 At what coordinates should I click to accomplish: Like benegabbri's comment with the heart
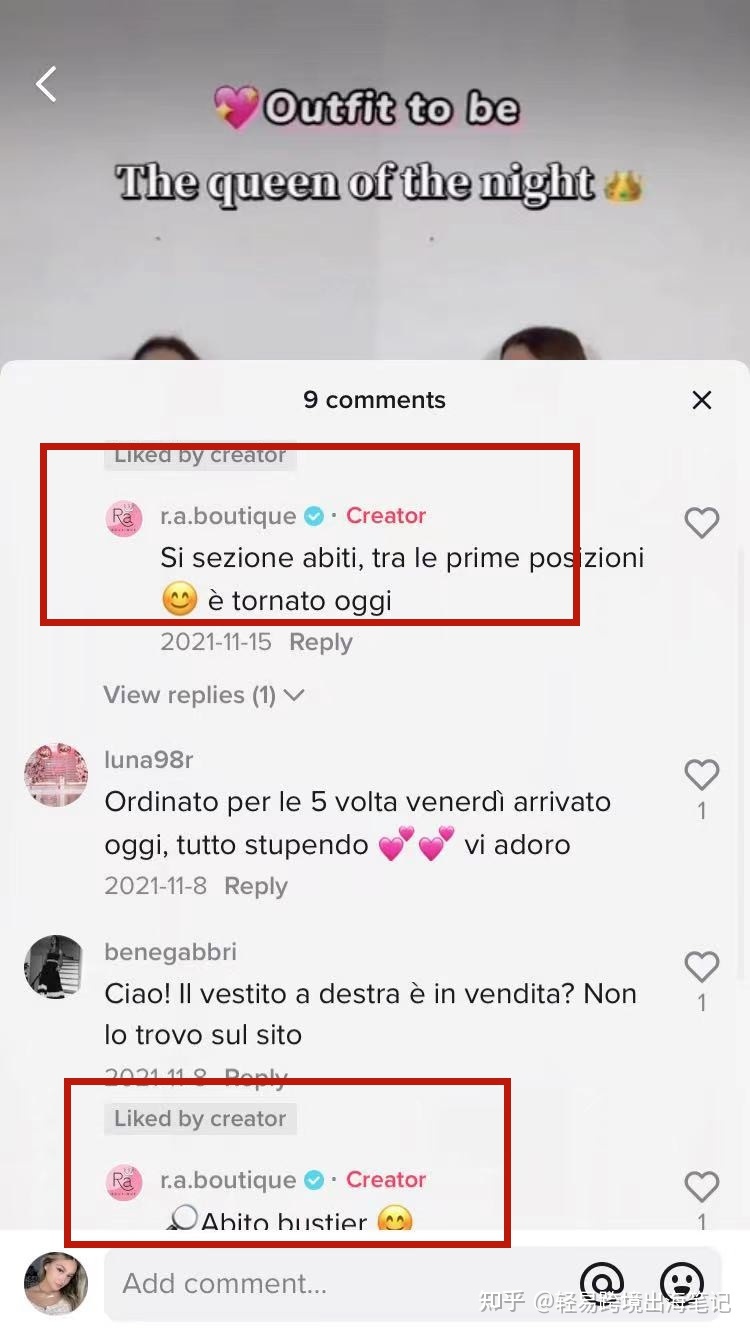(702, 966)
